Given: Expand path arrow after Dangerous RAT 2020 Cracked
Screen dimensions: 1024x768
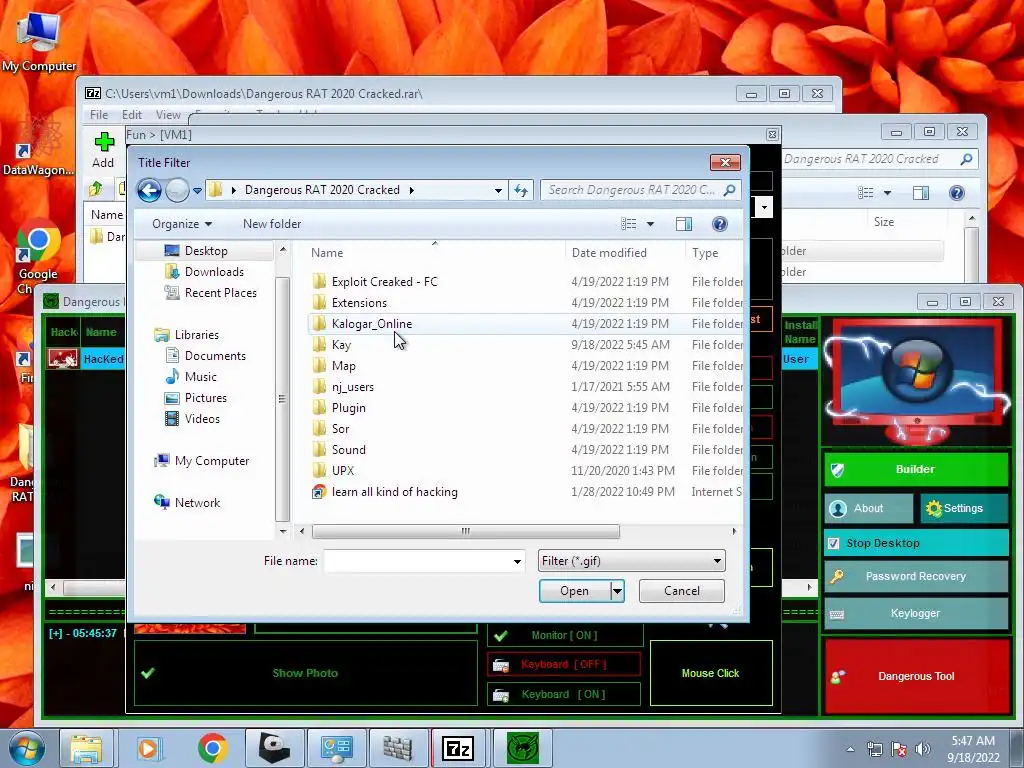Looking at the screenshot, I should coord(411,190).
